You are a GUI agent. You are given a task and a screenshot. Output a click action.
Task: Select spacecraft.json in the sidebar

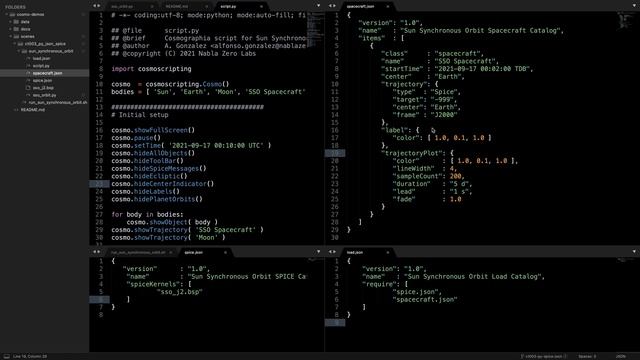47,73
